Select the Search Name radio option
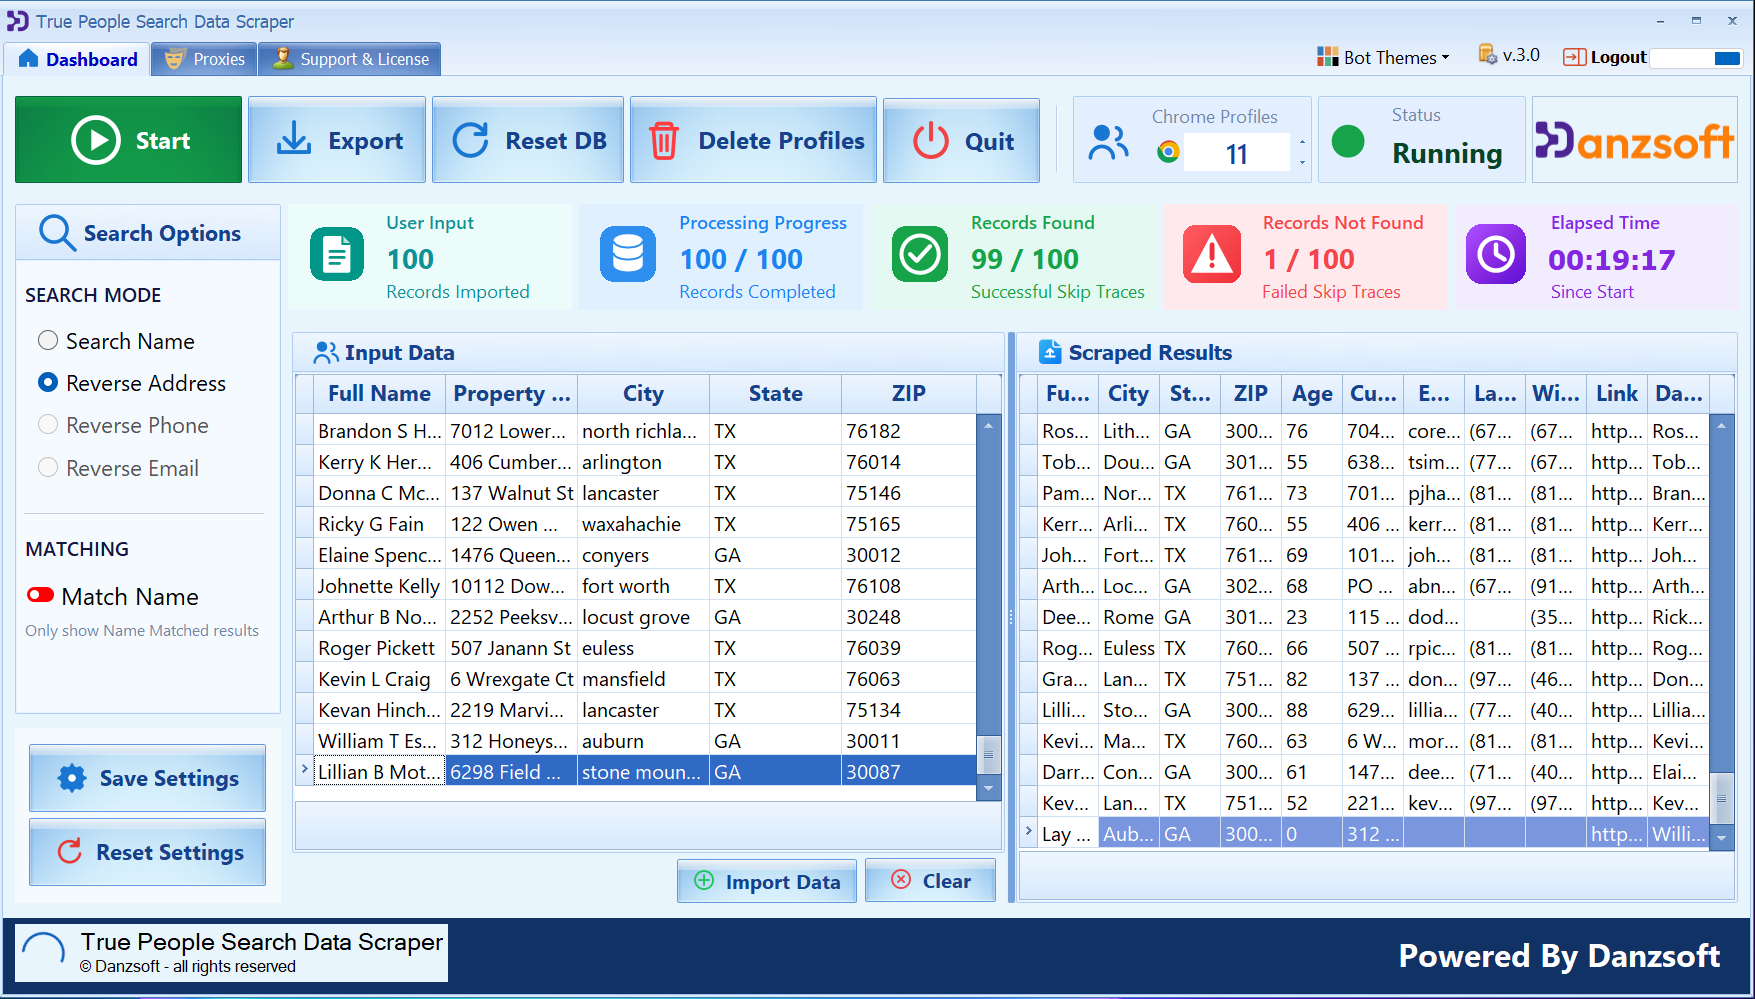Viewport: 1755px width, 999px height. pyautogui.click(x=48, y=341)
